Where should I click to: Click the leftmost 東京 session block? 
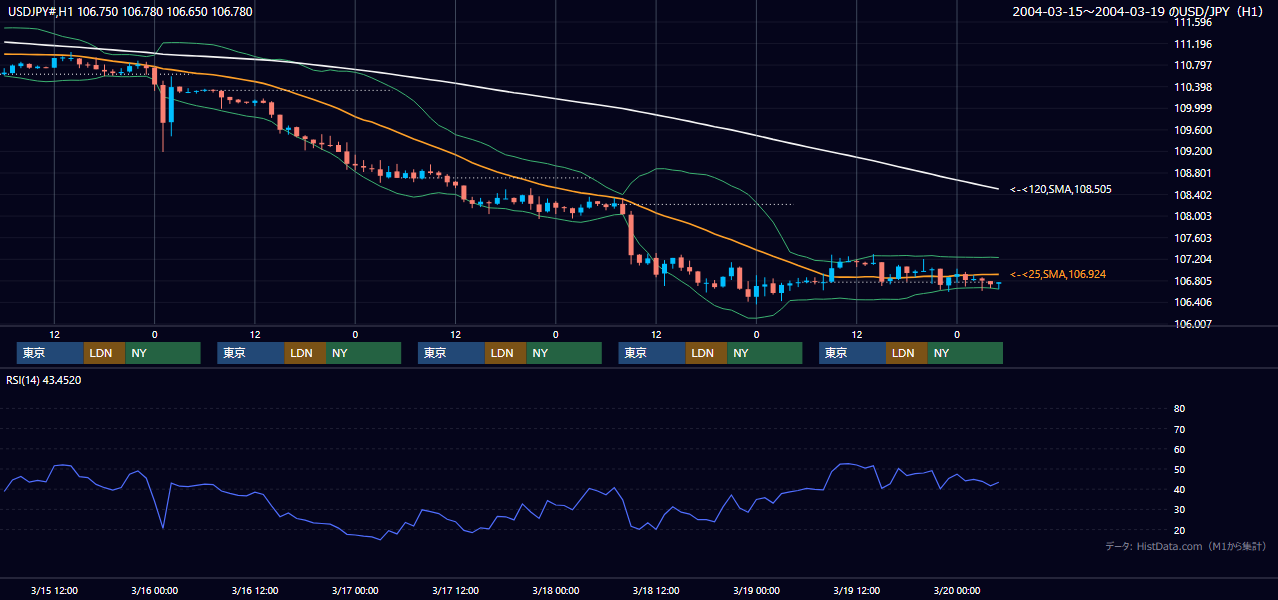coord(51,353)
